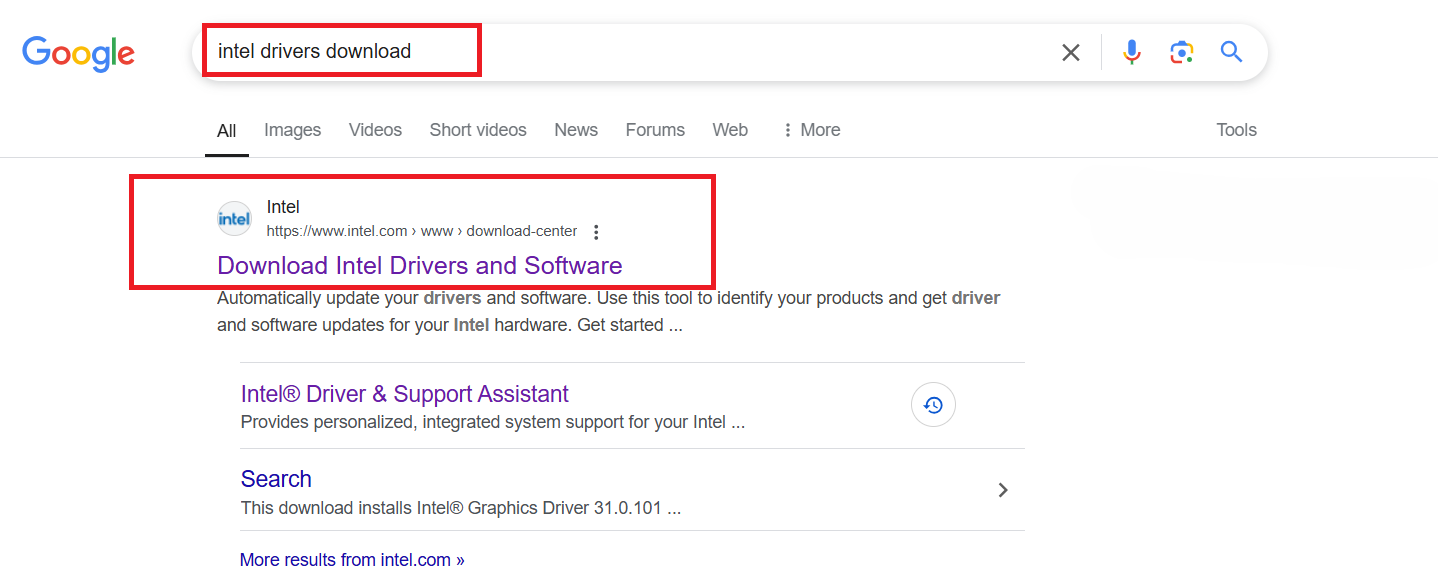Screen dimensions: 1438x583
Task: Open Intel® Driver & Support Assistant link
Action: 404,394
